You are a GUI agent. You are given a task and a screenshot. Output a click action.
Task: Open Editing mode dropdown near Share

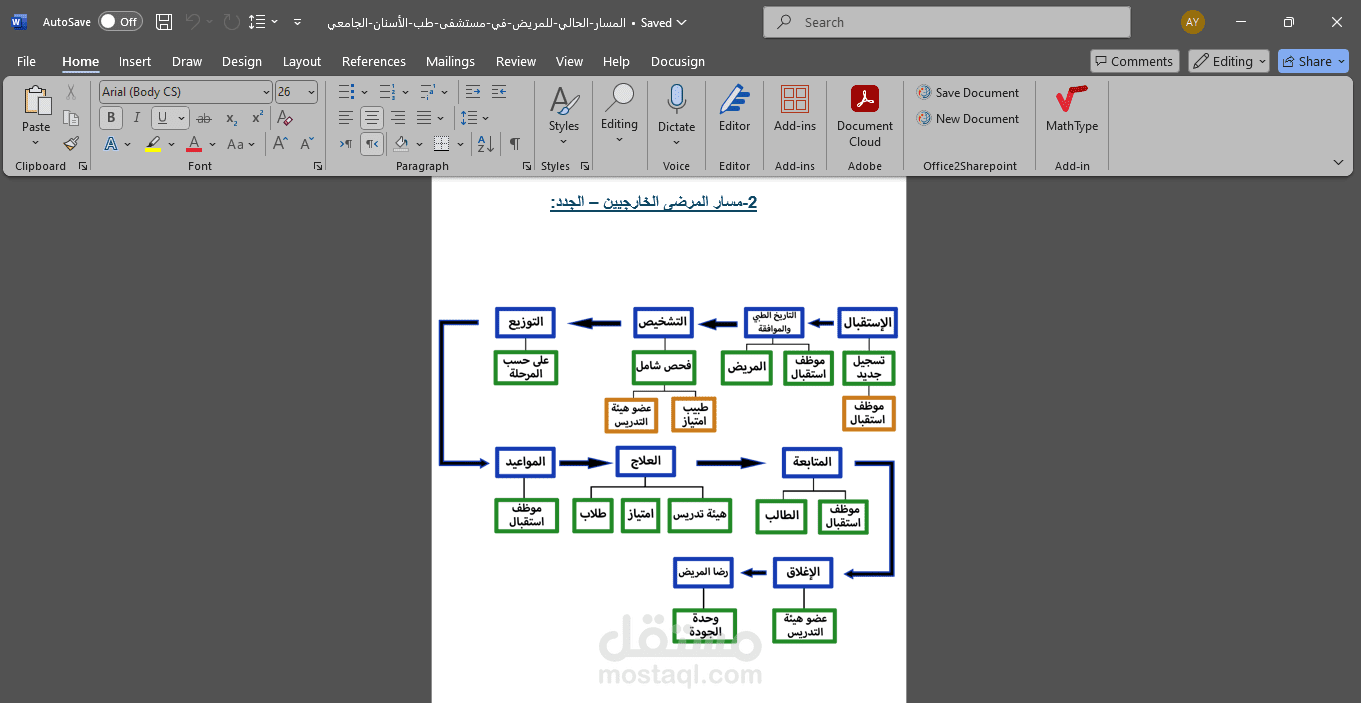tap(1229, 61)
